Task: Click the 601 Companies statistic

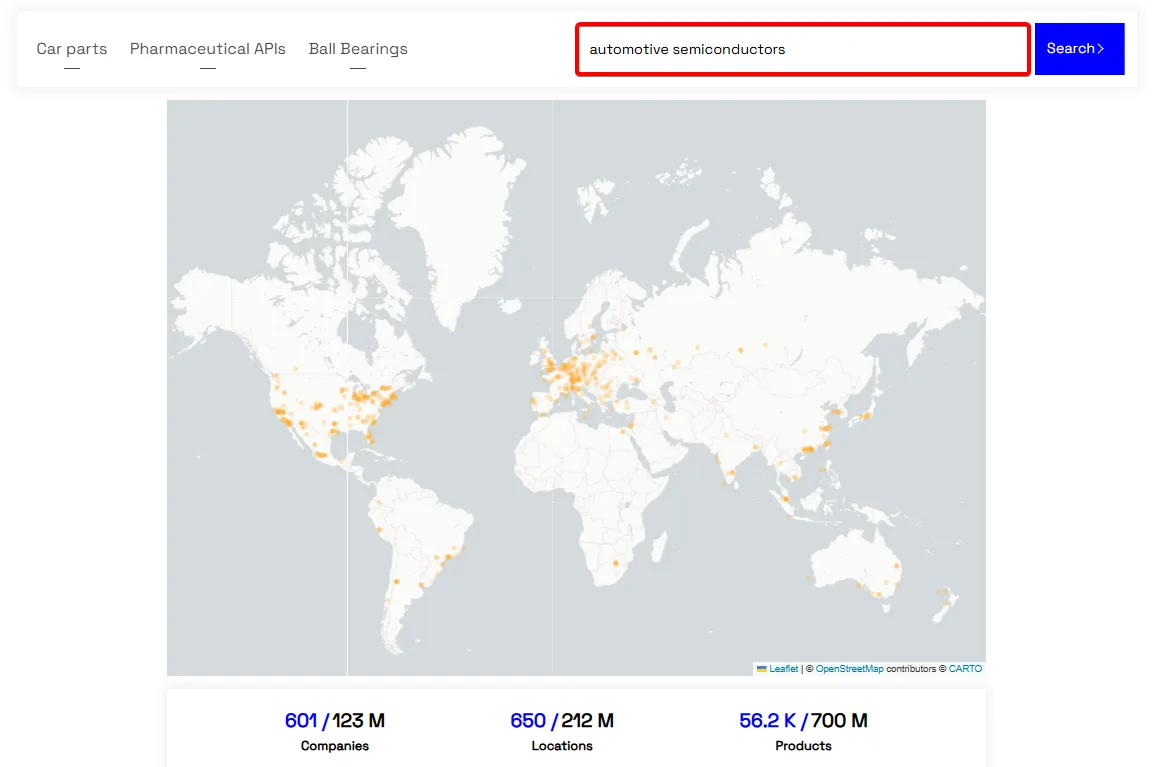Action: coord(334,731)
